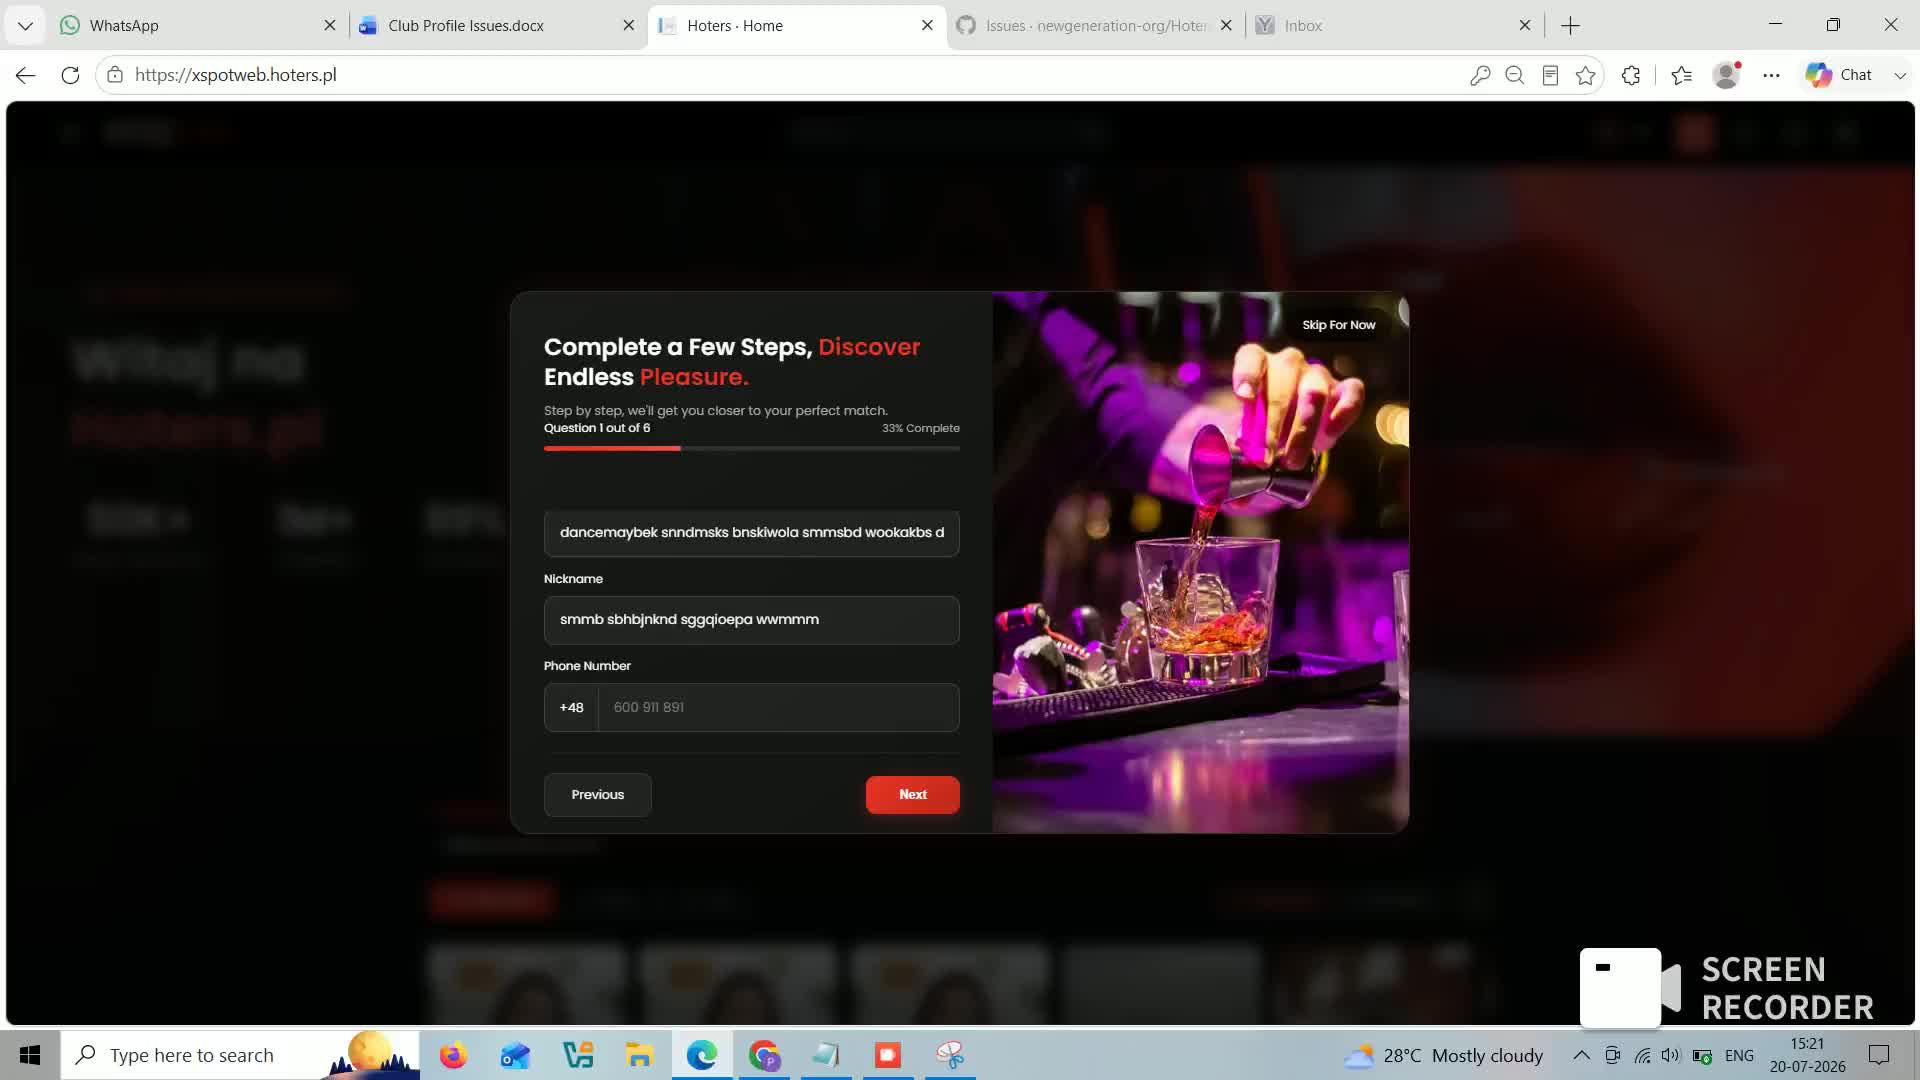Viewport: 1920px width, 1080px height.
Task: Open network settings from system tray
Action: [1642, 1055]
